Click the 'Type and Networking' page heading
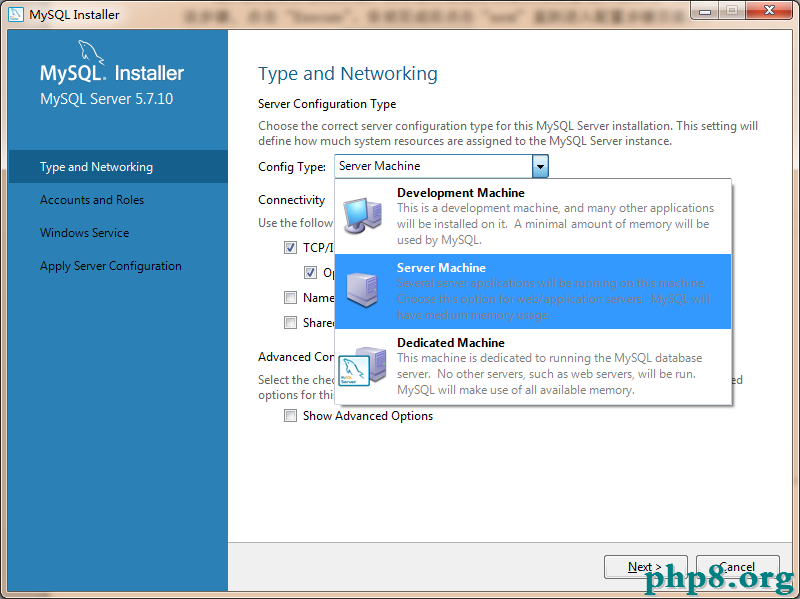This screenshot has height=599, width=800. (347, 74)
